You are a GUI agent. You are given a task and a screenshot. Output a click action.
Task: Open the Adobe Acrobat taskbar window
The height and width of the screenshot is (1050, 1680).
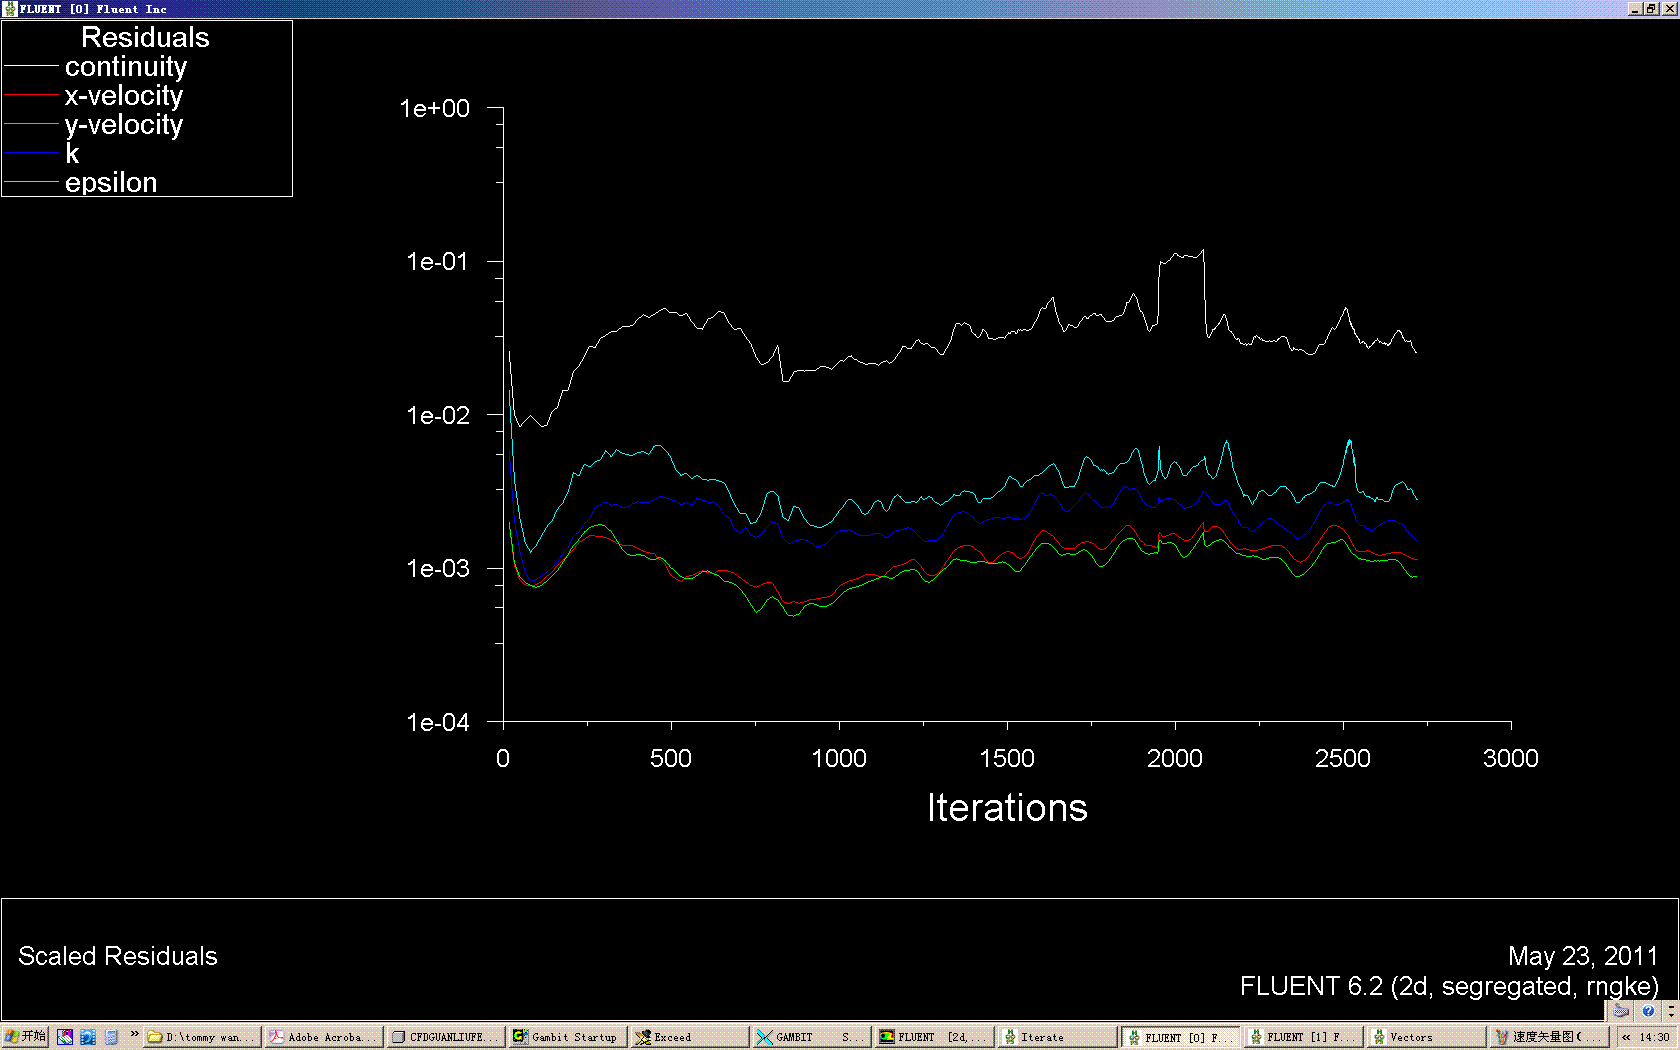click(x=324, y=1037)
